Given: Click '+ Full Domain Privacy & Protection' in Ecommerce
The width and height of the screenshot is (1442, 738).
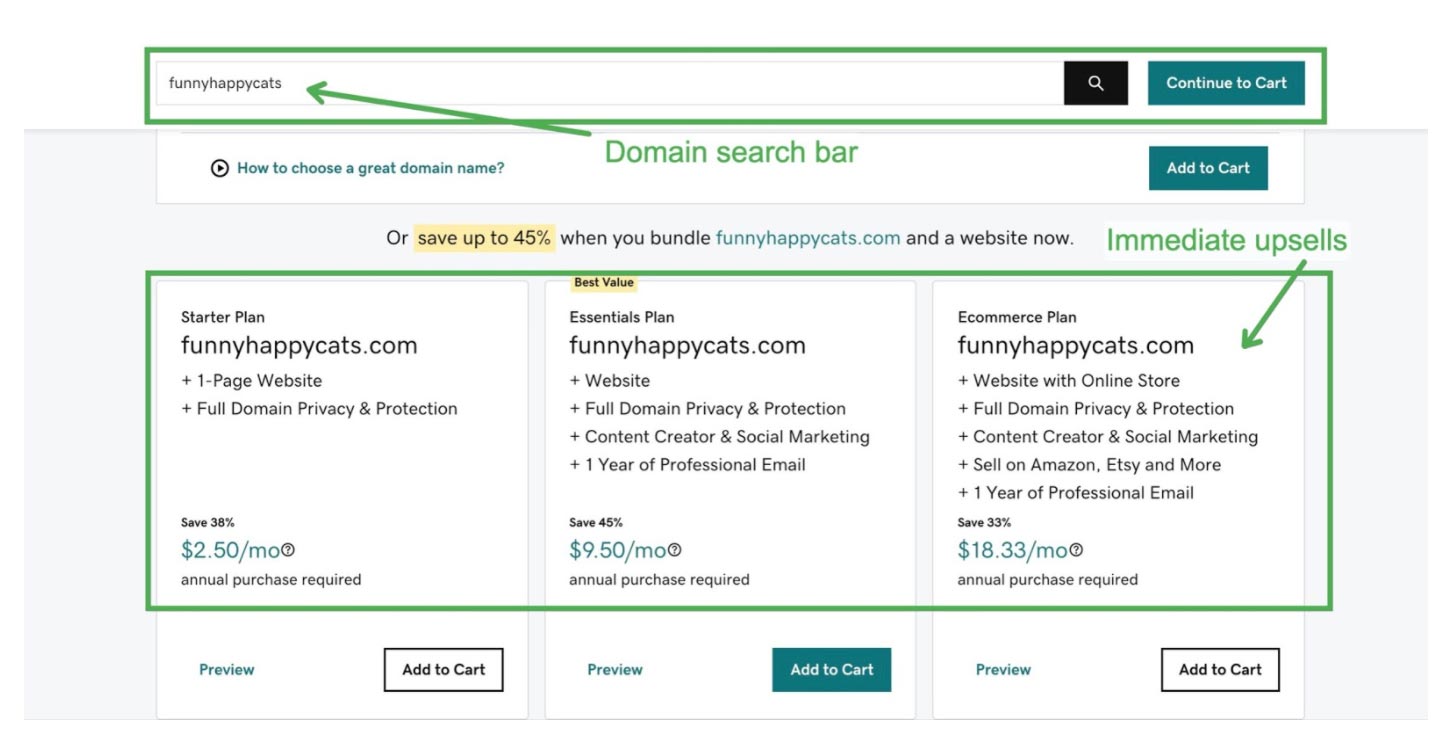Looking at the screenshot, I should click(x=1096, y=409).
